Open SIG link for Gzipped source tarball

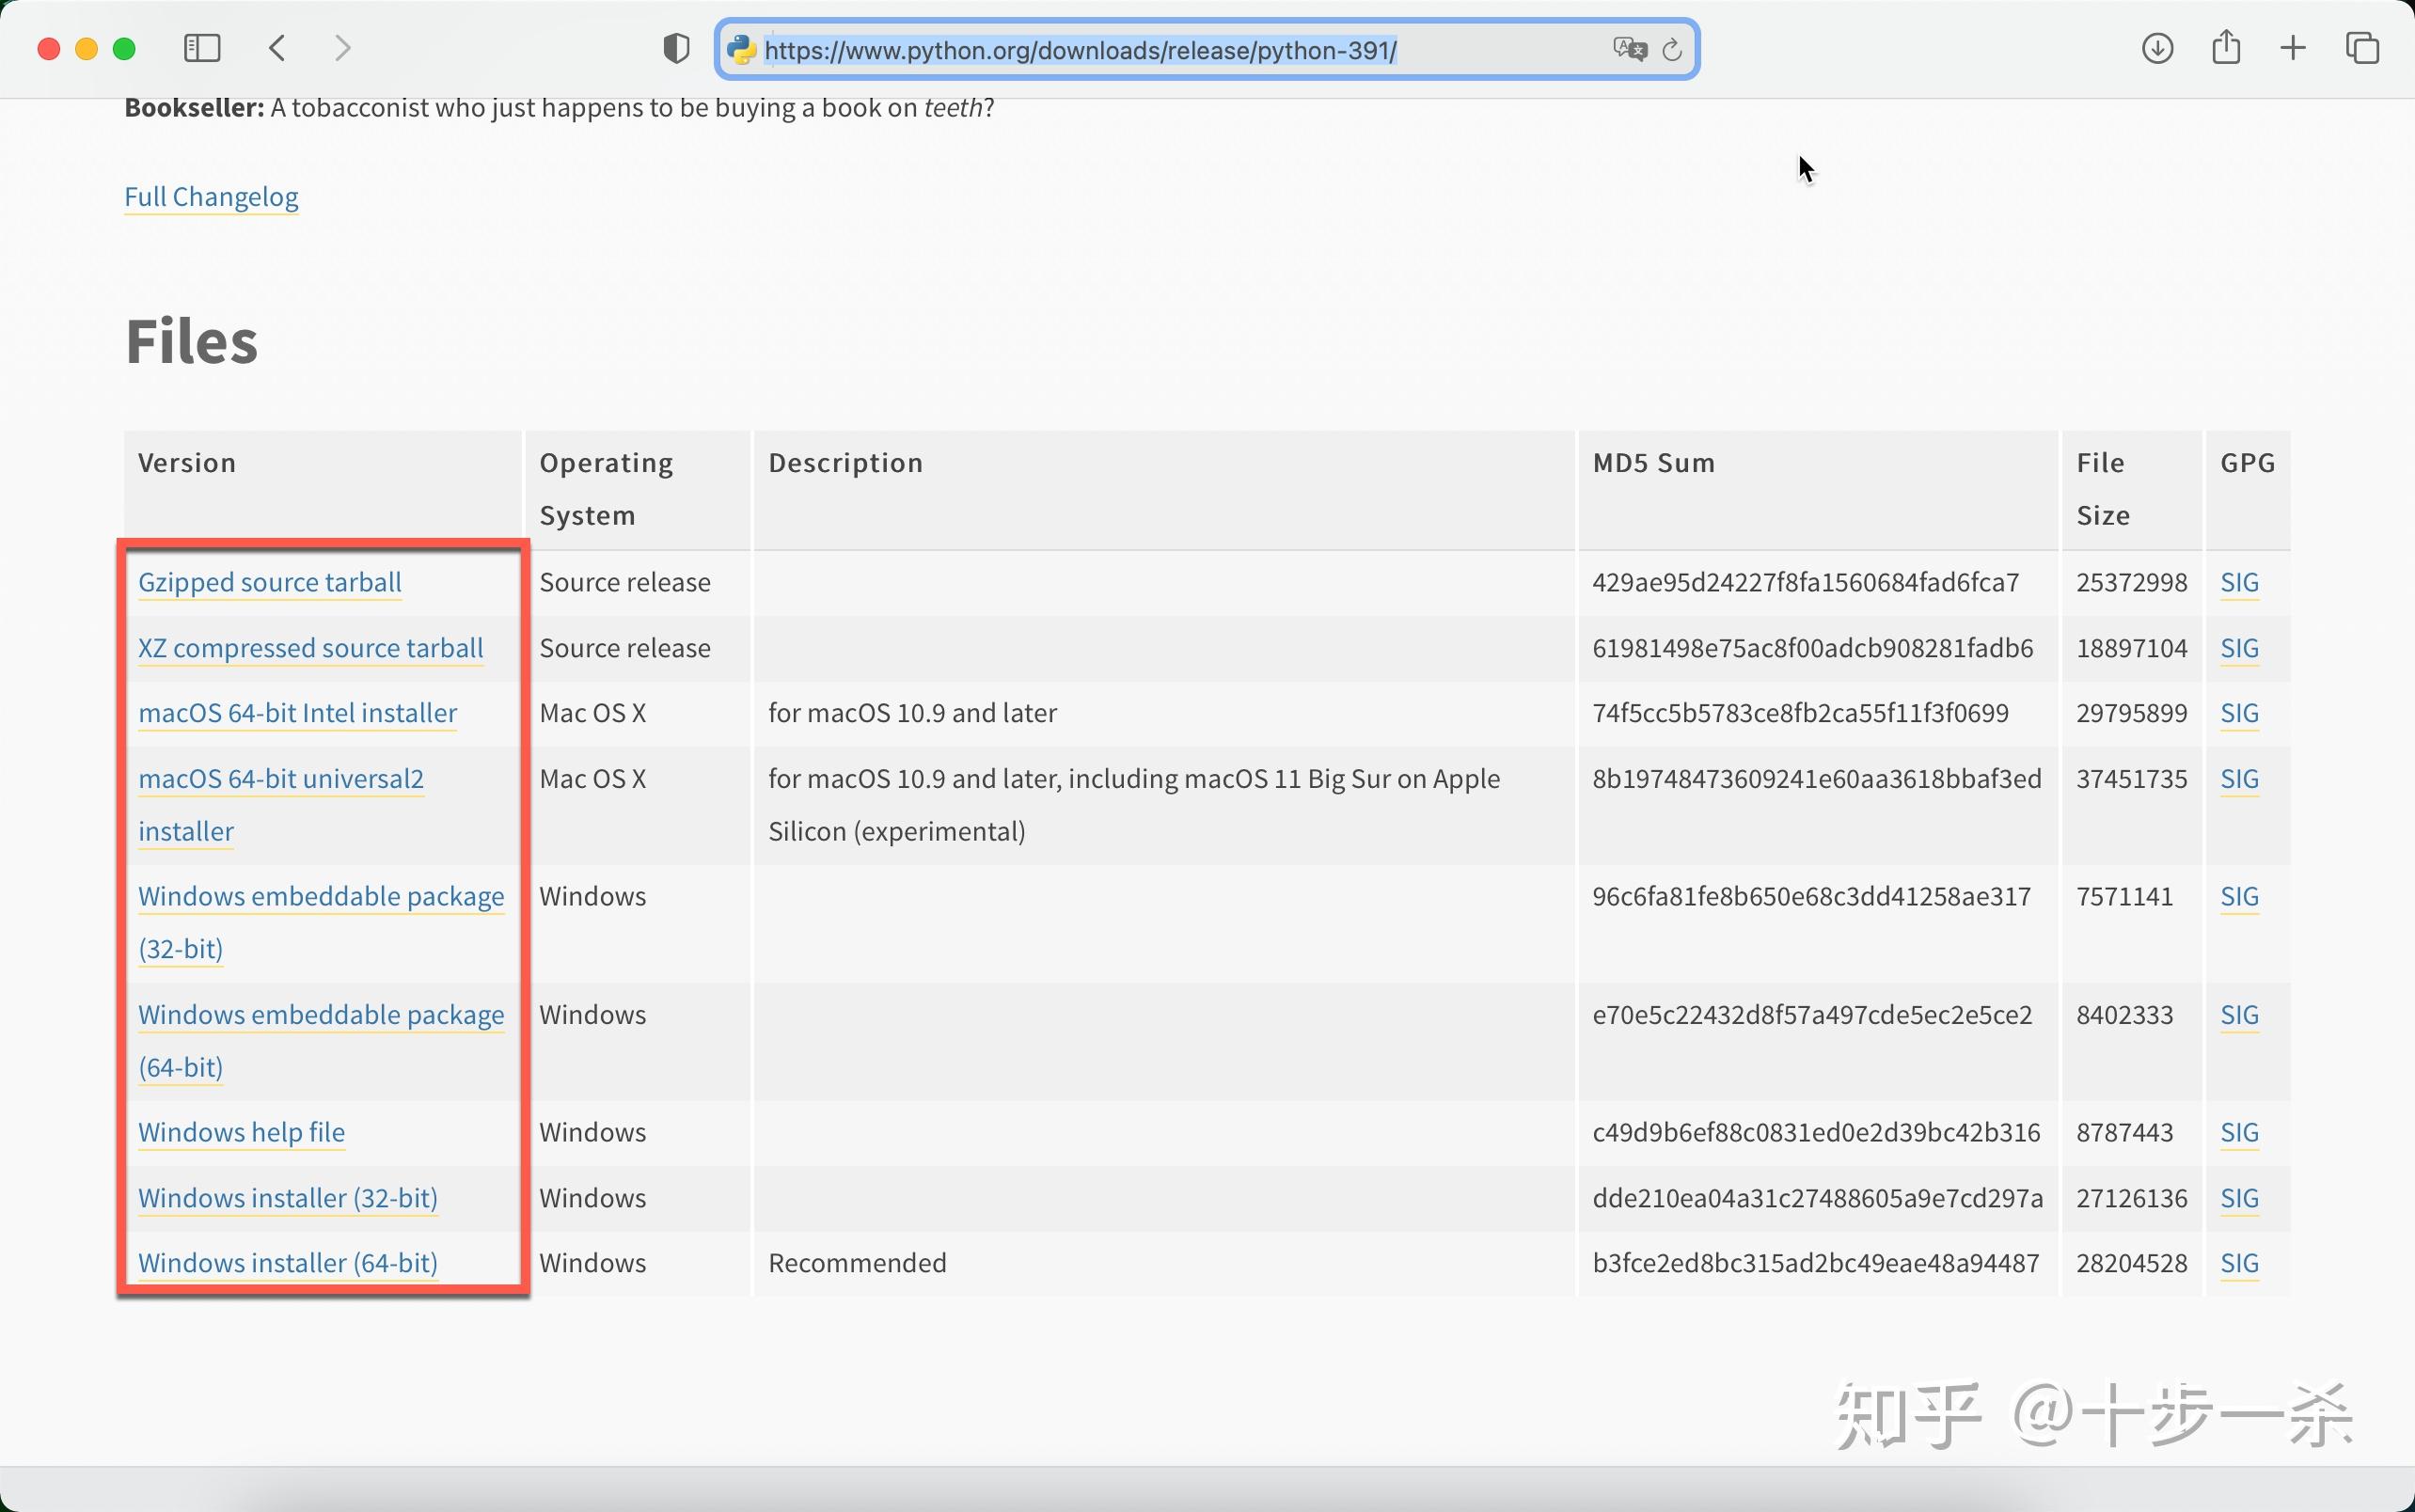point(2239,582)
